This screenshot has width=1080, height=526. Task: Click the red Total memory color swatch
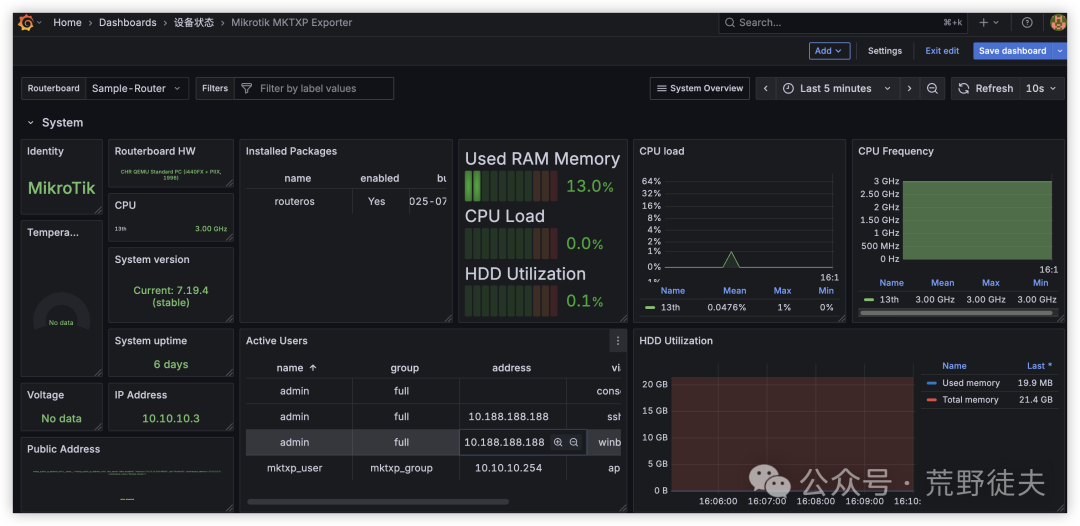(932, 400)
